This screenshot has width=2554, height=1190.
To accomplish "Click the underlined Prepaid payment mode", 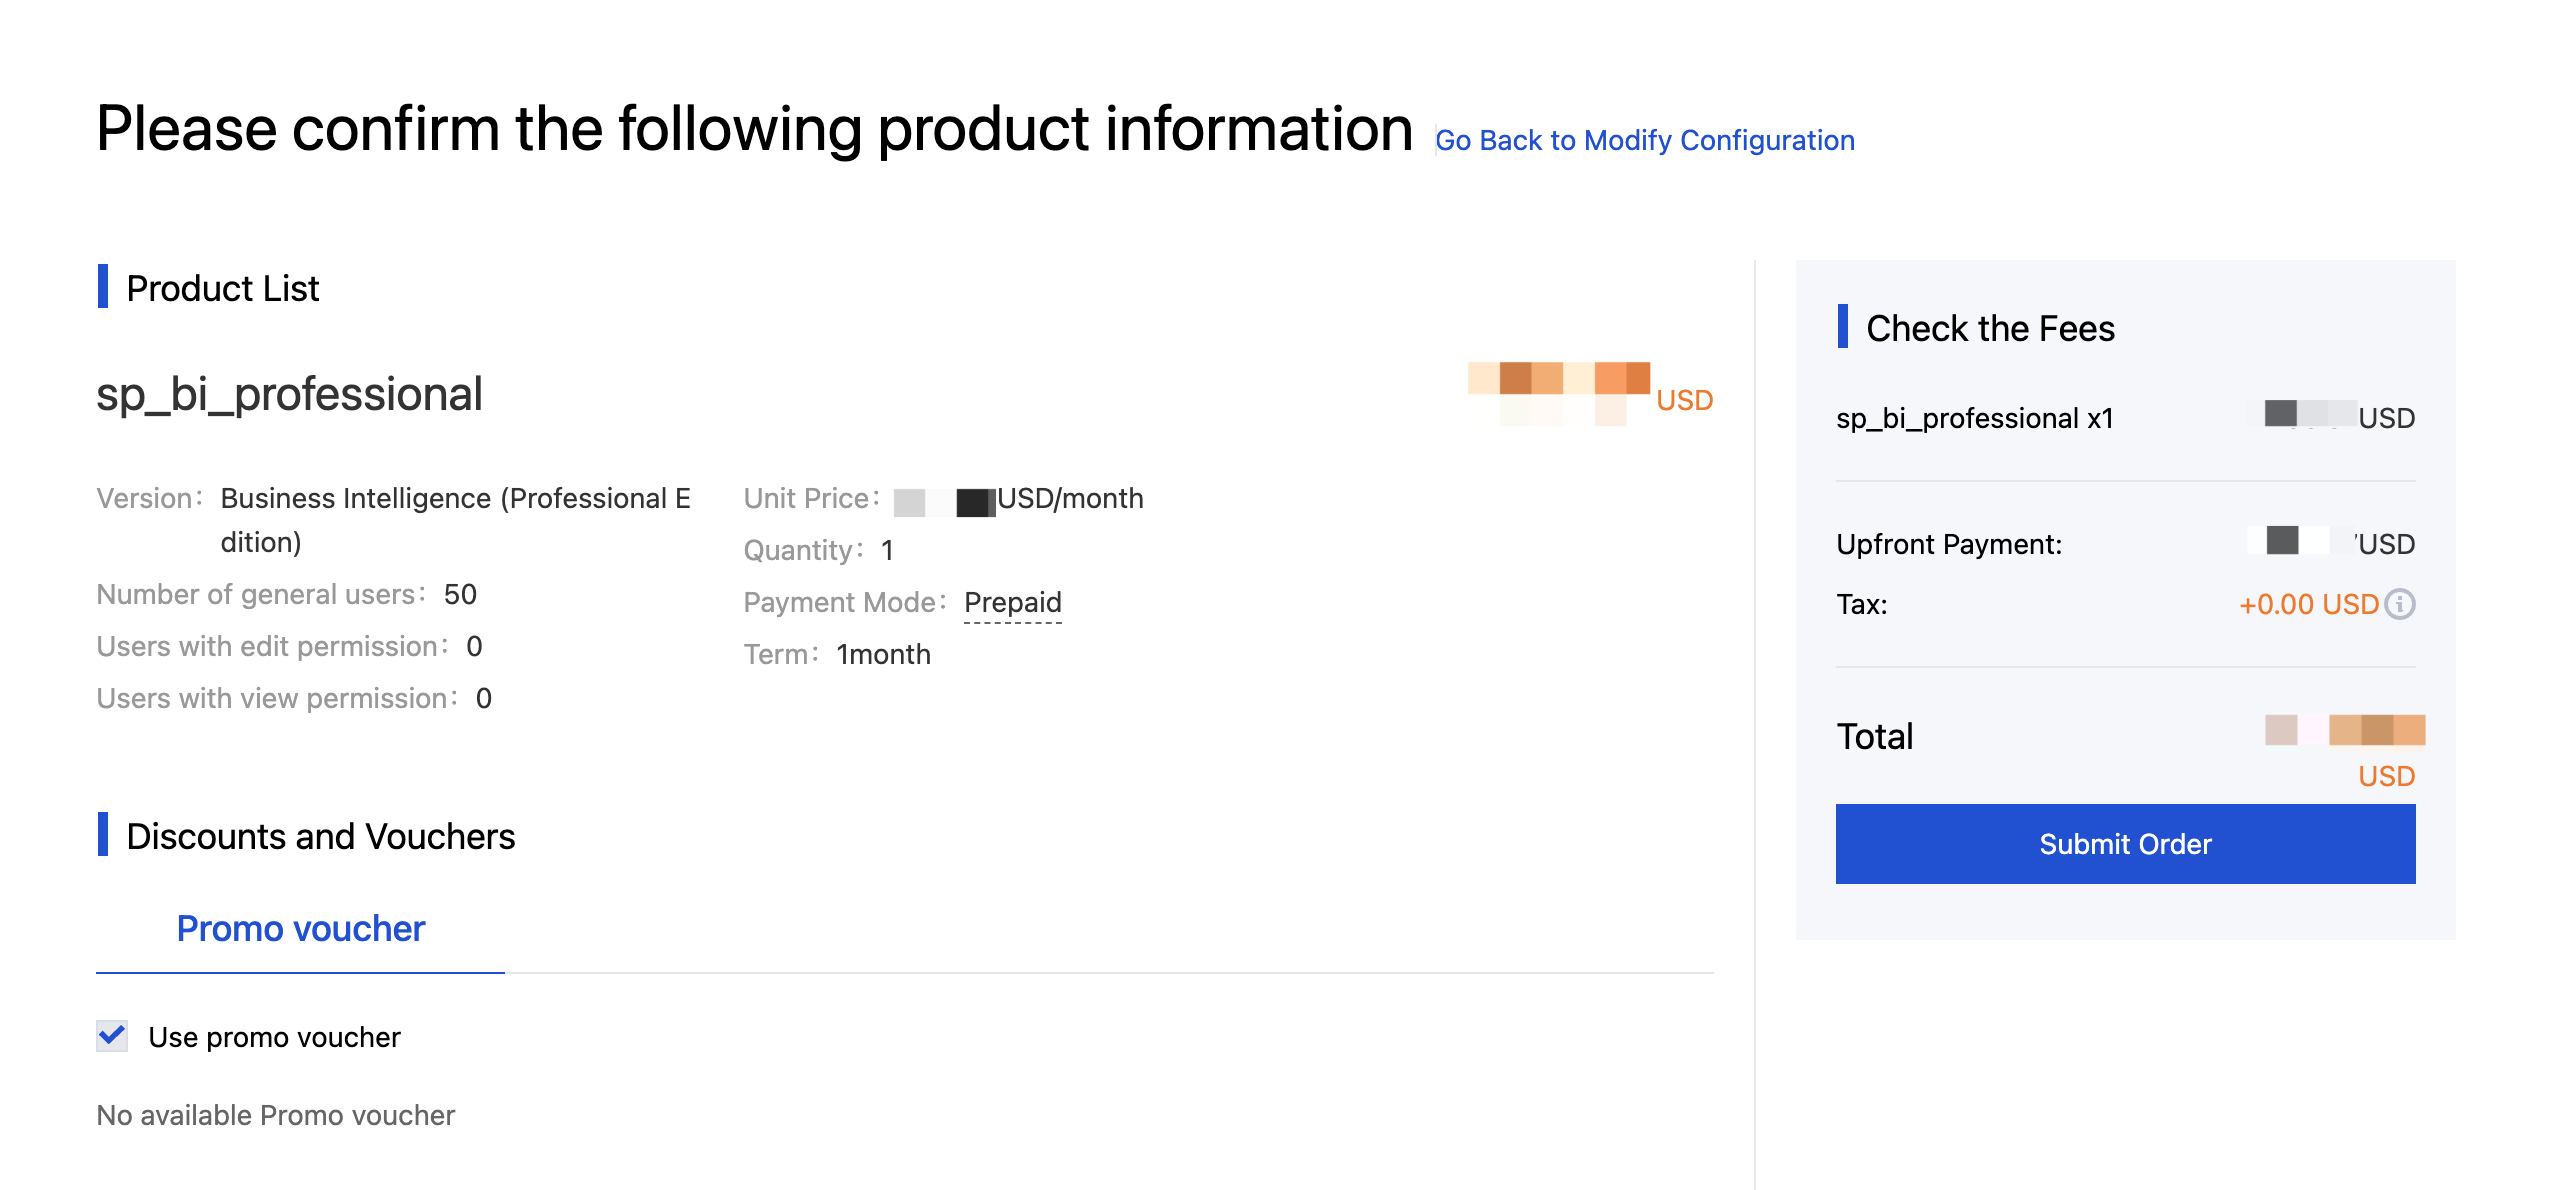I will [x=1012, y=602].
